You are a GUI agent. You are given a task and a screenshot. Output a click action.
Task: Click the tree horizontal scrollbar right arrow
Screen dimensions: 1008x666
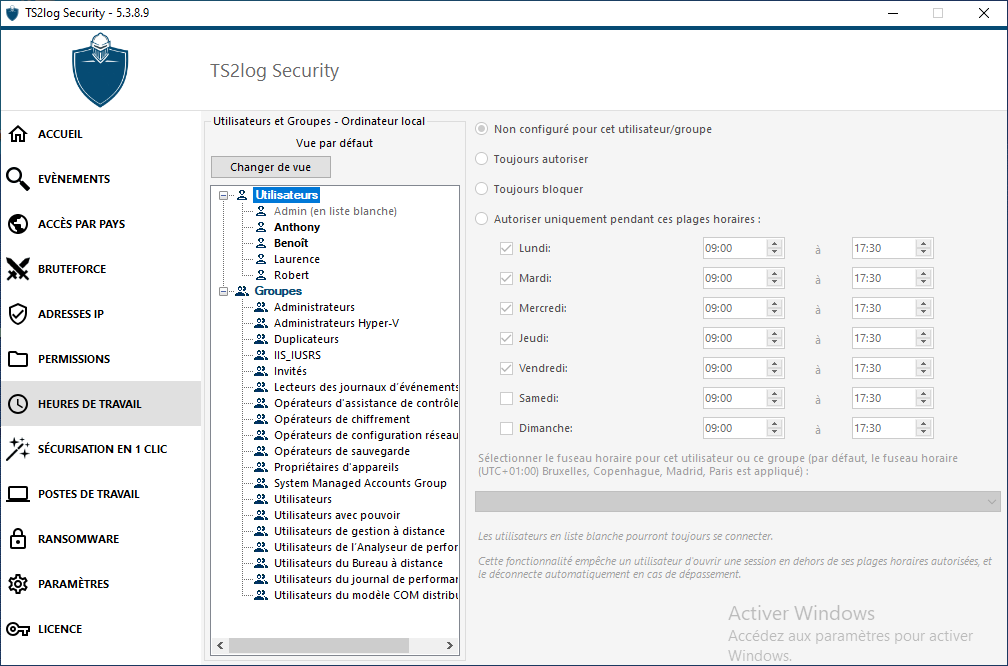pos(449,645)
